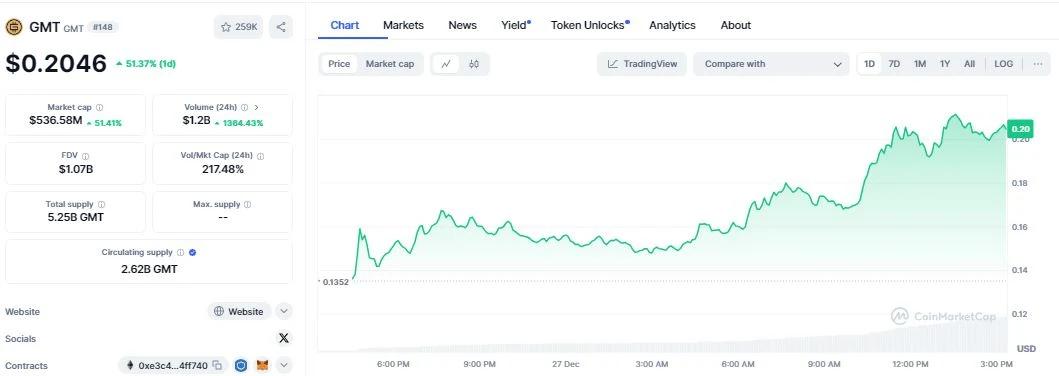
Task: Switch to line chart icon
Action: [446, 64]
